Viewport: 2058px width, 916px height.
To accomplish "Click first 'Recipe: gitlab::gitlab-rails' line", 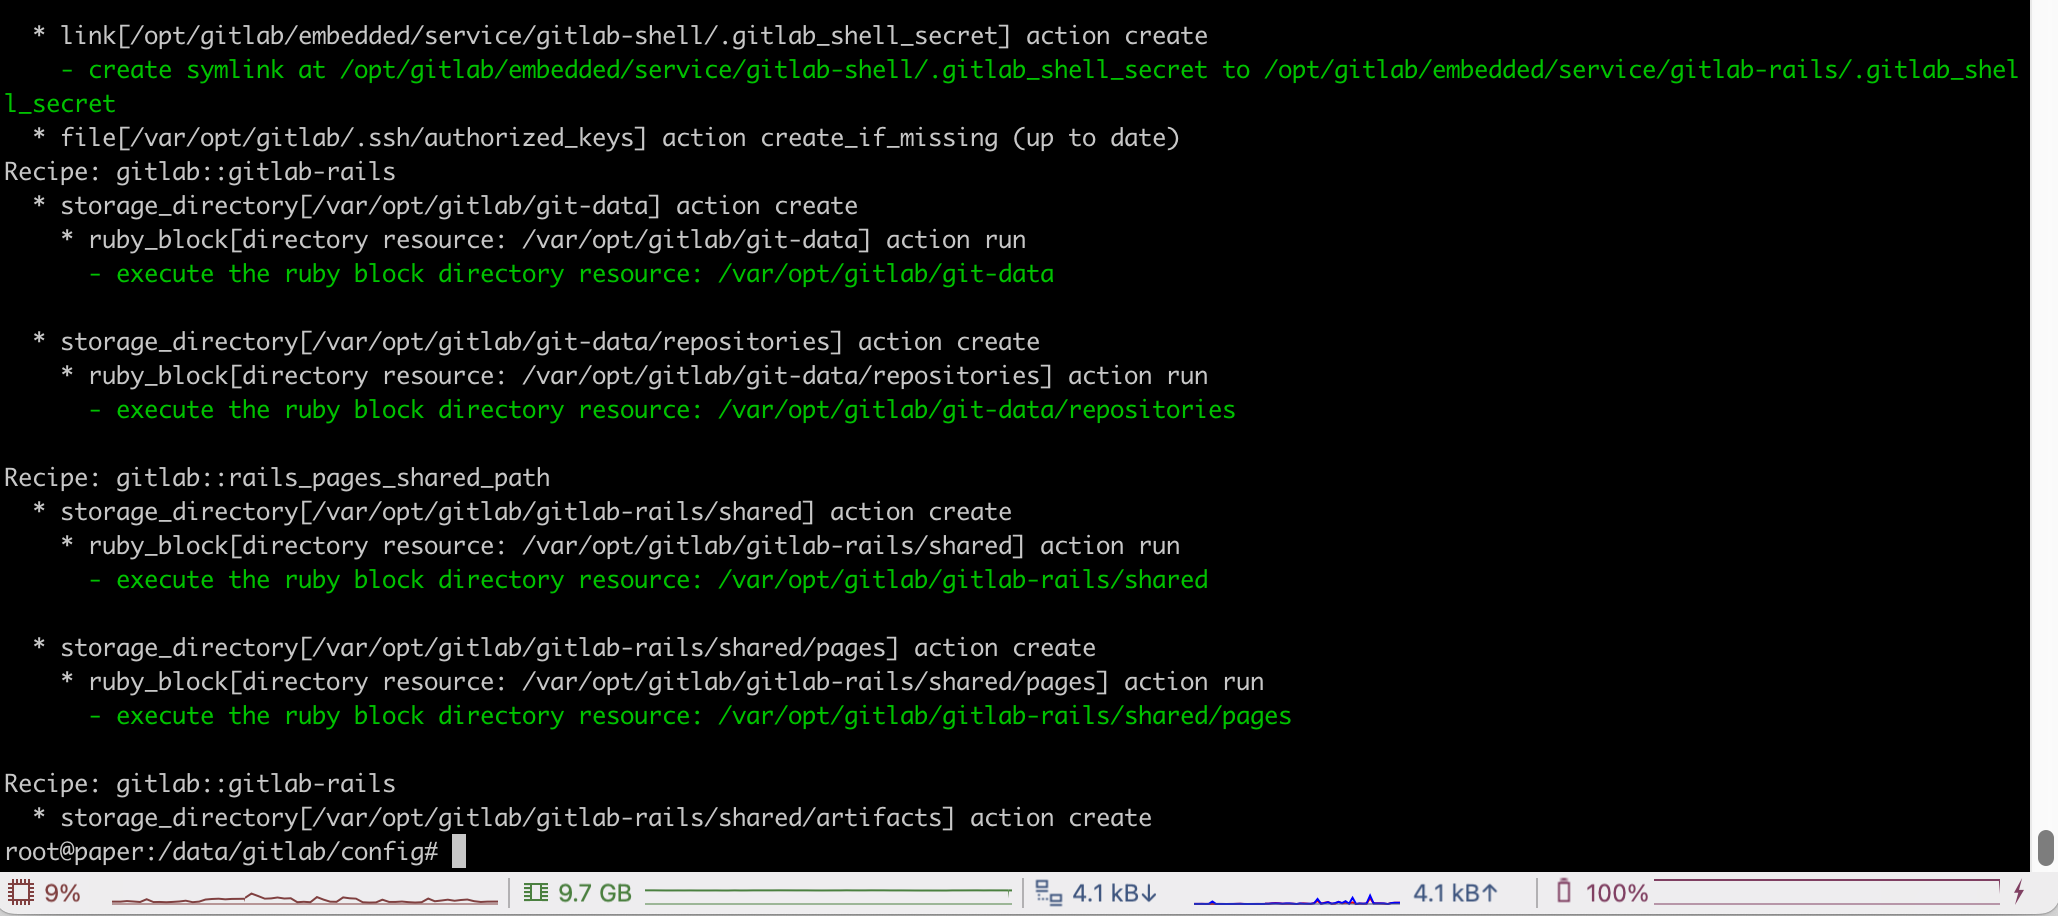I will click(200, 172).
